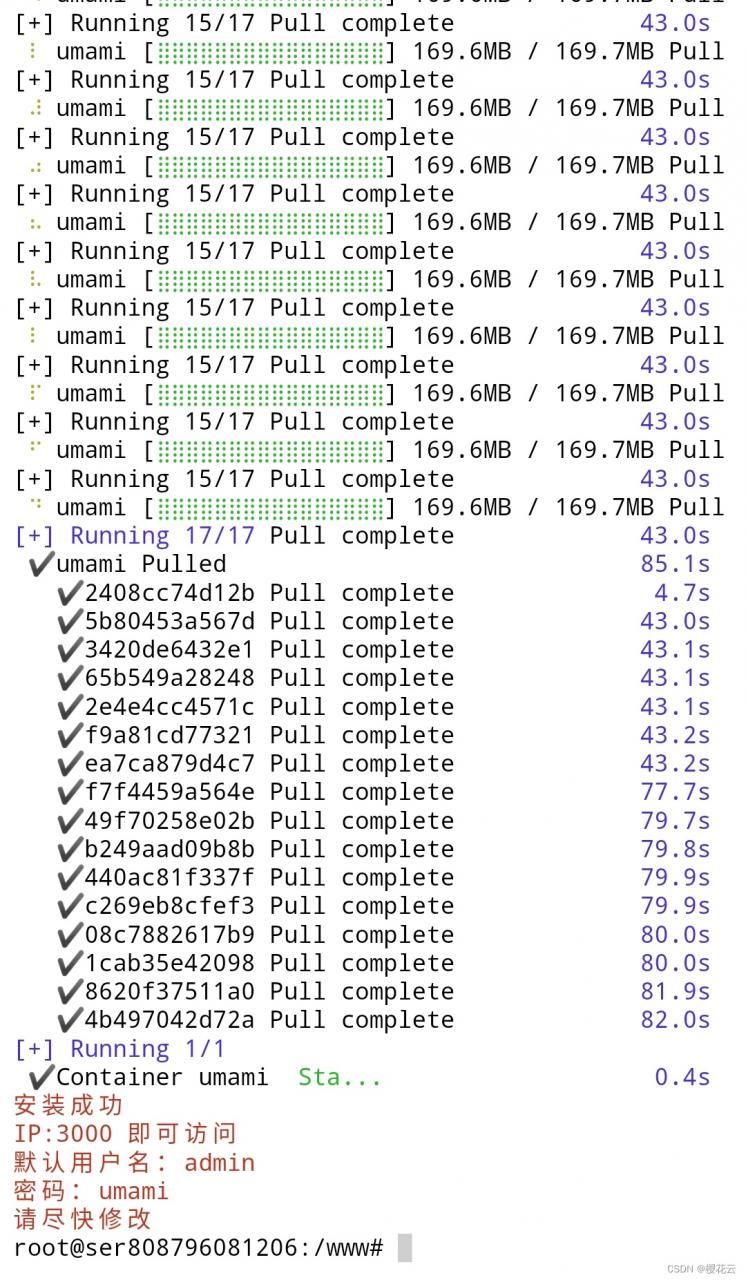Click the green "Sta..." container status
Viewport: 746px width, 1280px height.
(x=339, y=1077)
